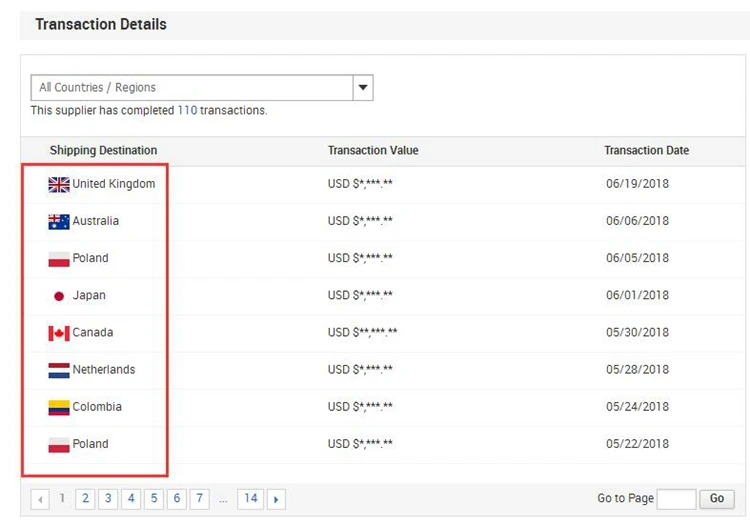Select page 7 in pagination
The image size is (750, 526).
(199, 498)
